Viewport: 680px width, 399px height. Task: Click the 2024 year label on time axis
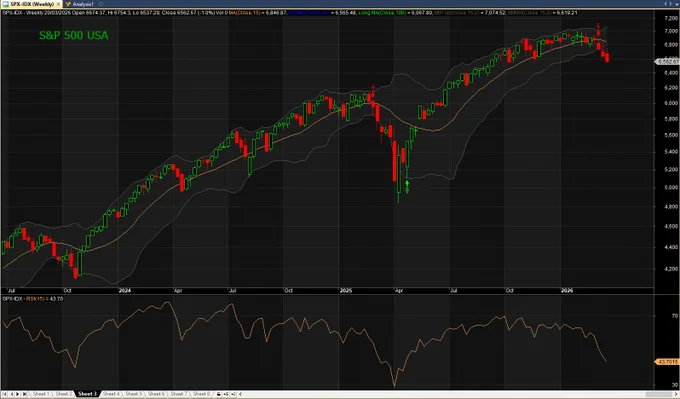click(124, 291)
